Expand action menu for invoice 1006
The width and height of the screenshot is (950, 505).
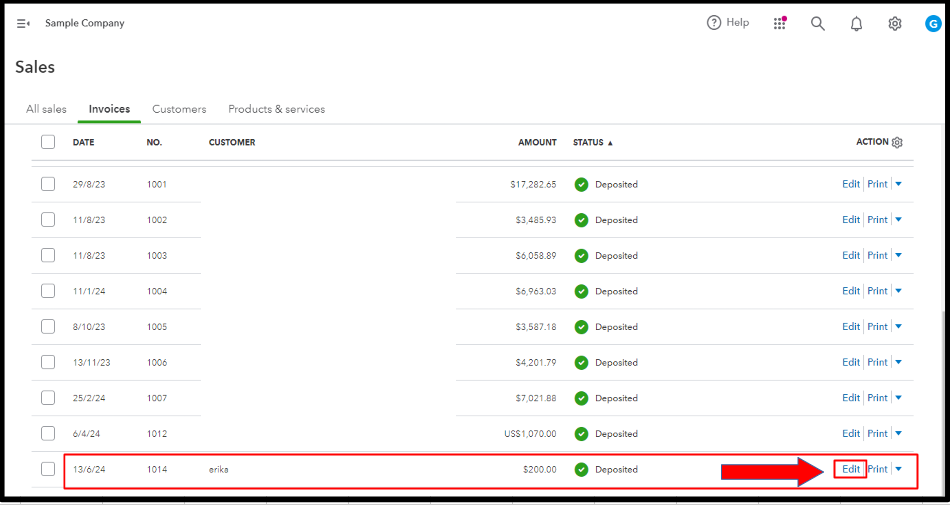[x=898, y=362]
